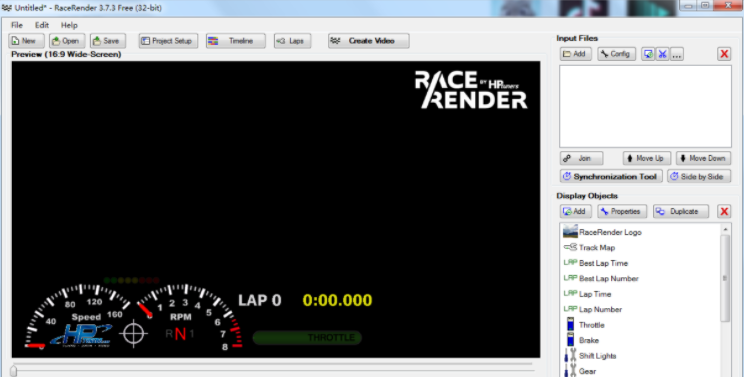This screenshot has width=744, height=377.
Task: Select Best Lap Time in display objects
Action: coord(603,263)
